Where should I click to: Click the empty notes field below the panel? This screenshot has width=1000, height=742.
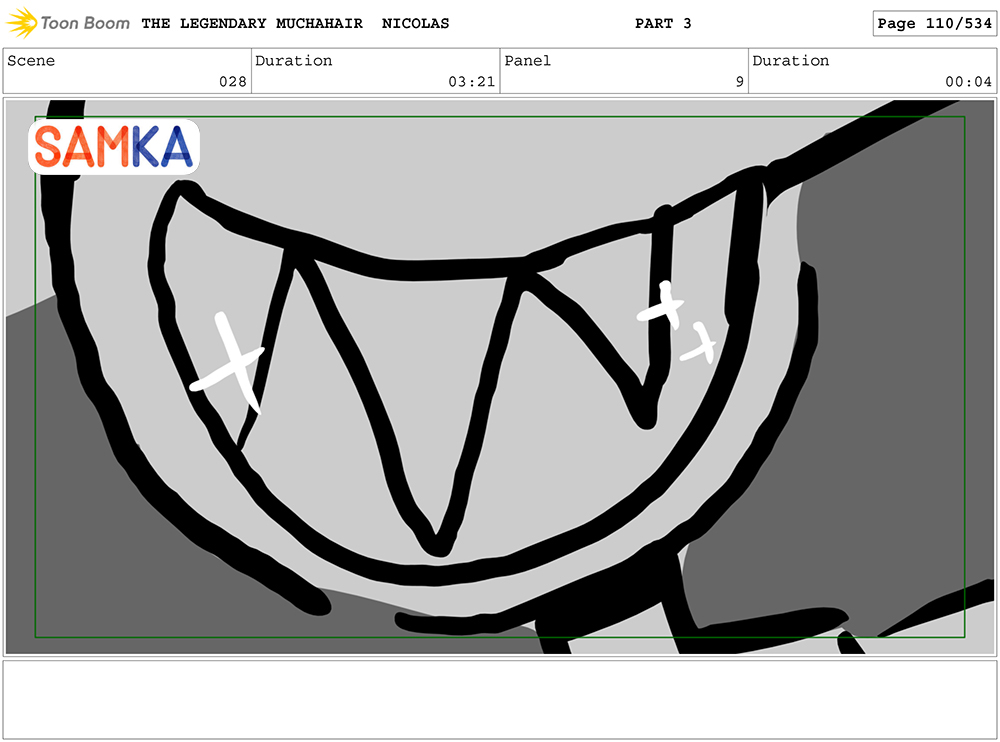point(500,700)
